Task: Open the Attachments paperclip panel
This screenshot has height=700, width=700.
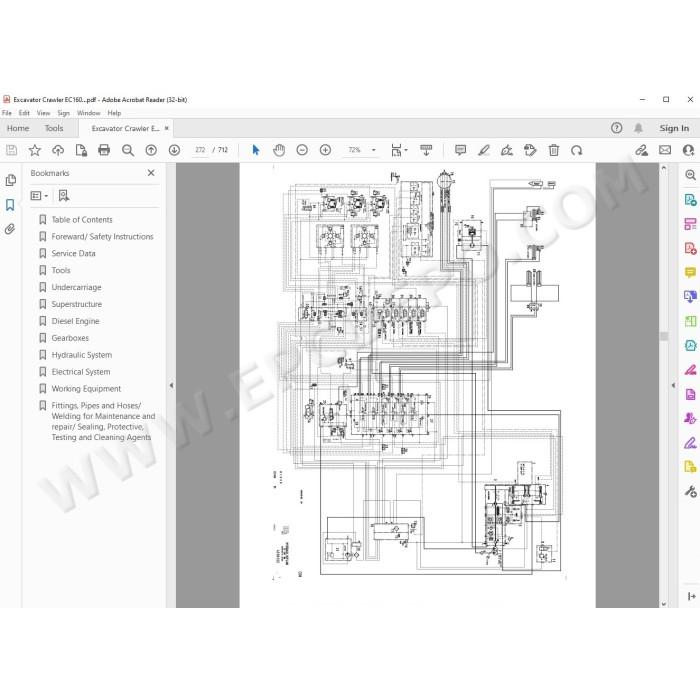Action: coord(10,229)
